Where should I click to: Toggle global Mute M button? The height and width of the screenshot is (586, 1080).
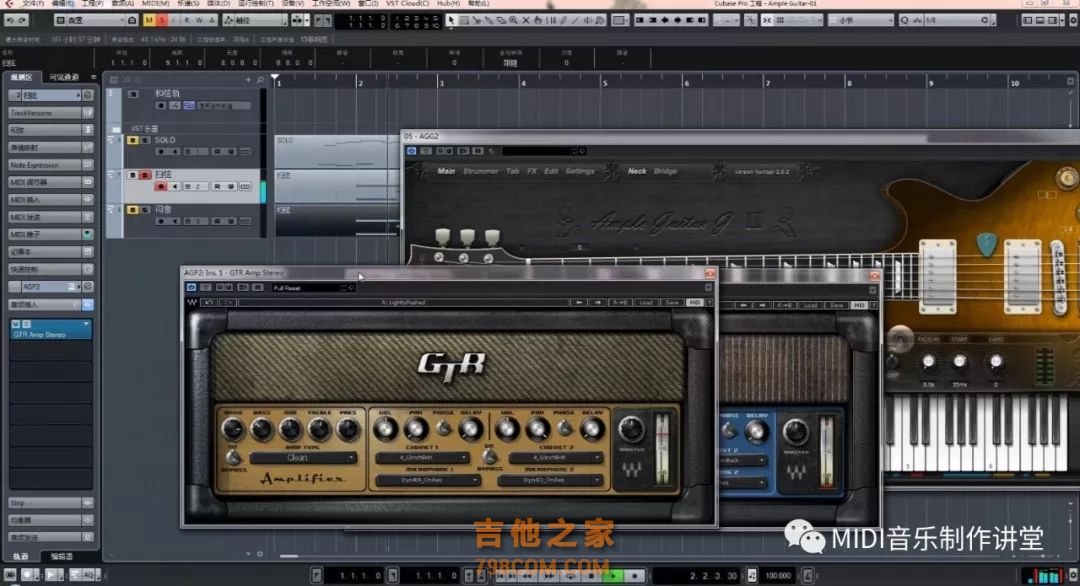pos(149,20)
